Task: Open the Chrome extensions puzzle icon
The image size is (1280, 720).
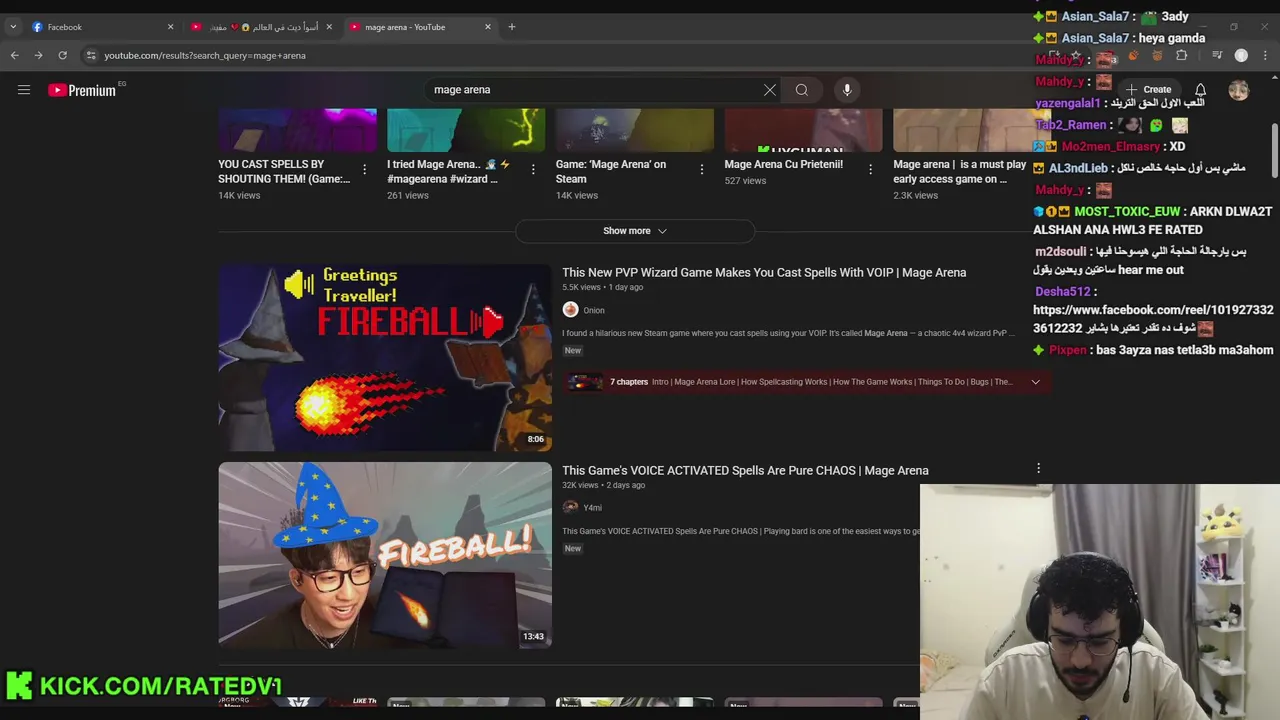Action: [x=1181, y=56]
